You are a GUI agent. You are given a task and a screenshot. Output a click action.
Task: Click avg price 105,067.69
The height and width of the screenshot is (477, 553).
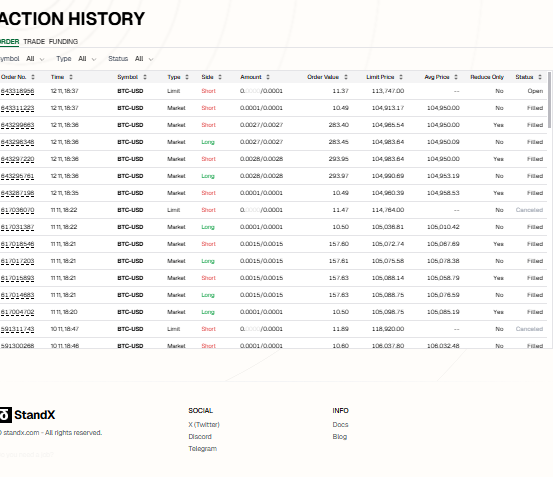pos(443,244)
